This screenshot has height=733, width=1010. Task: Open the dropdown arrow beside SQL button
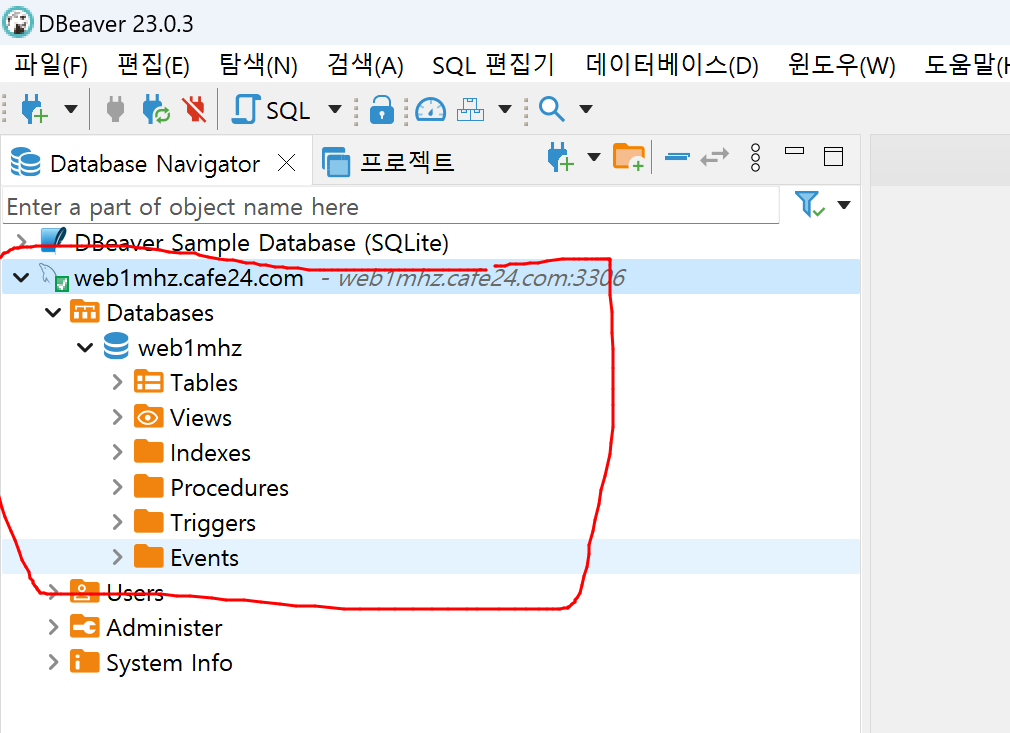point(335,109)
